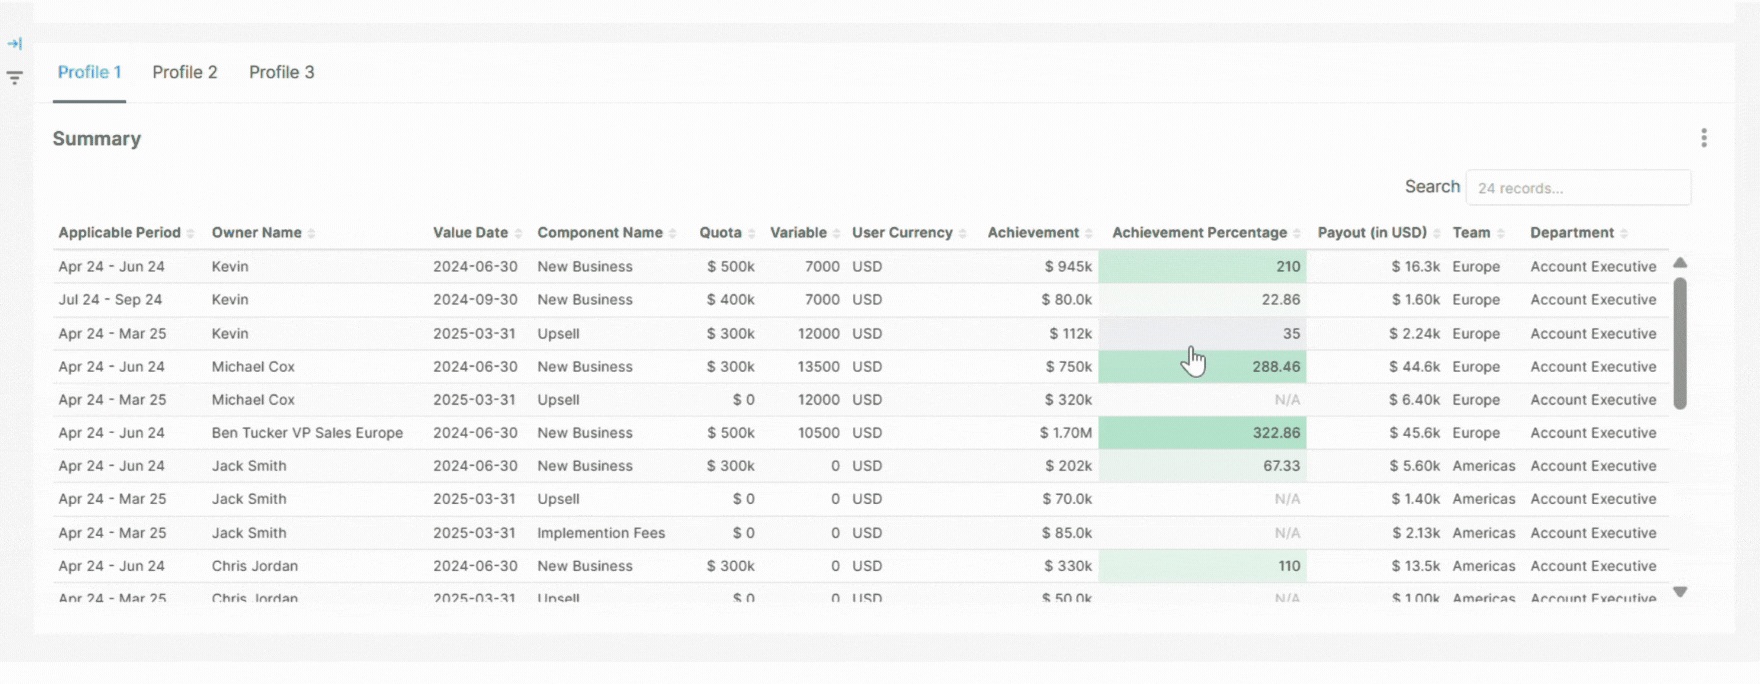Screen dimensions: 1760x684
Task: Click the 67.33 achievement percentage cell
Action: pos(1202,465)
